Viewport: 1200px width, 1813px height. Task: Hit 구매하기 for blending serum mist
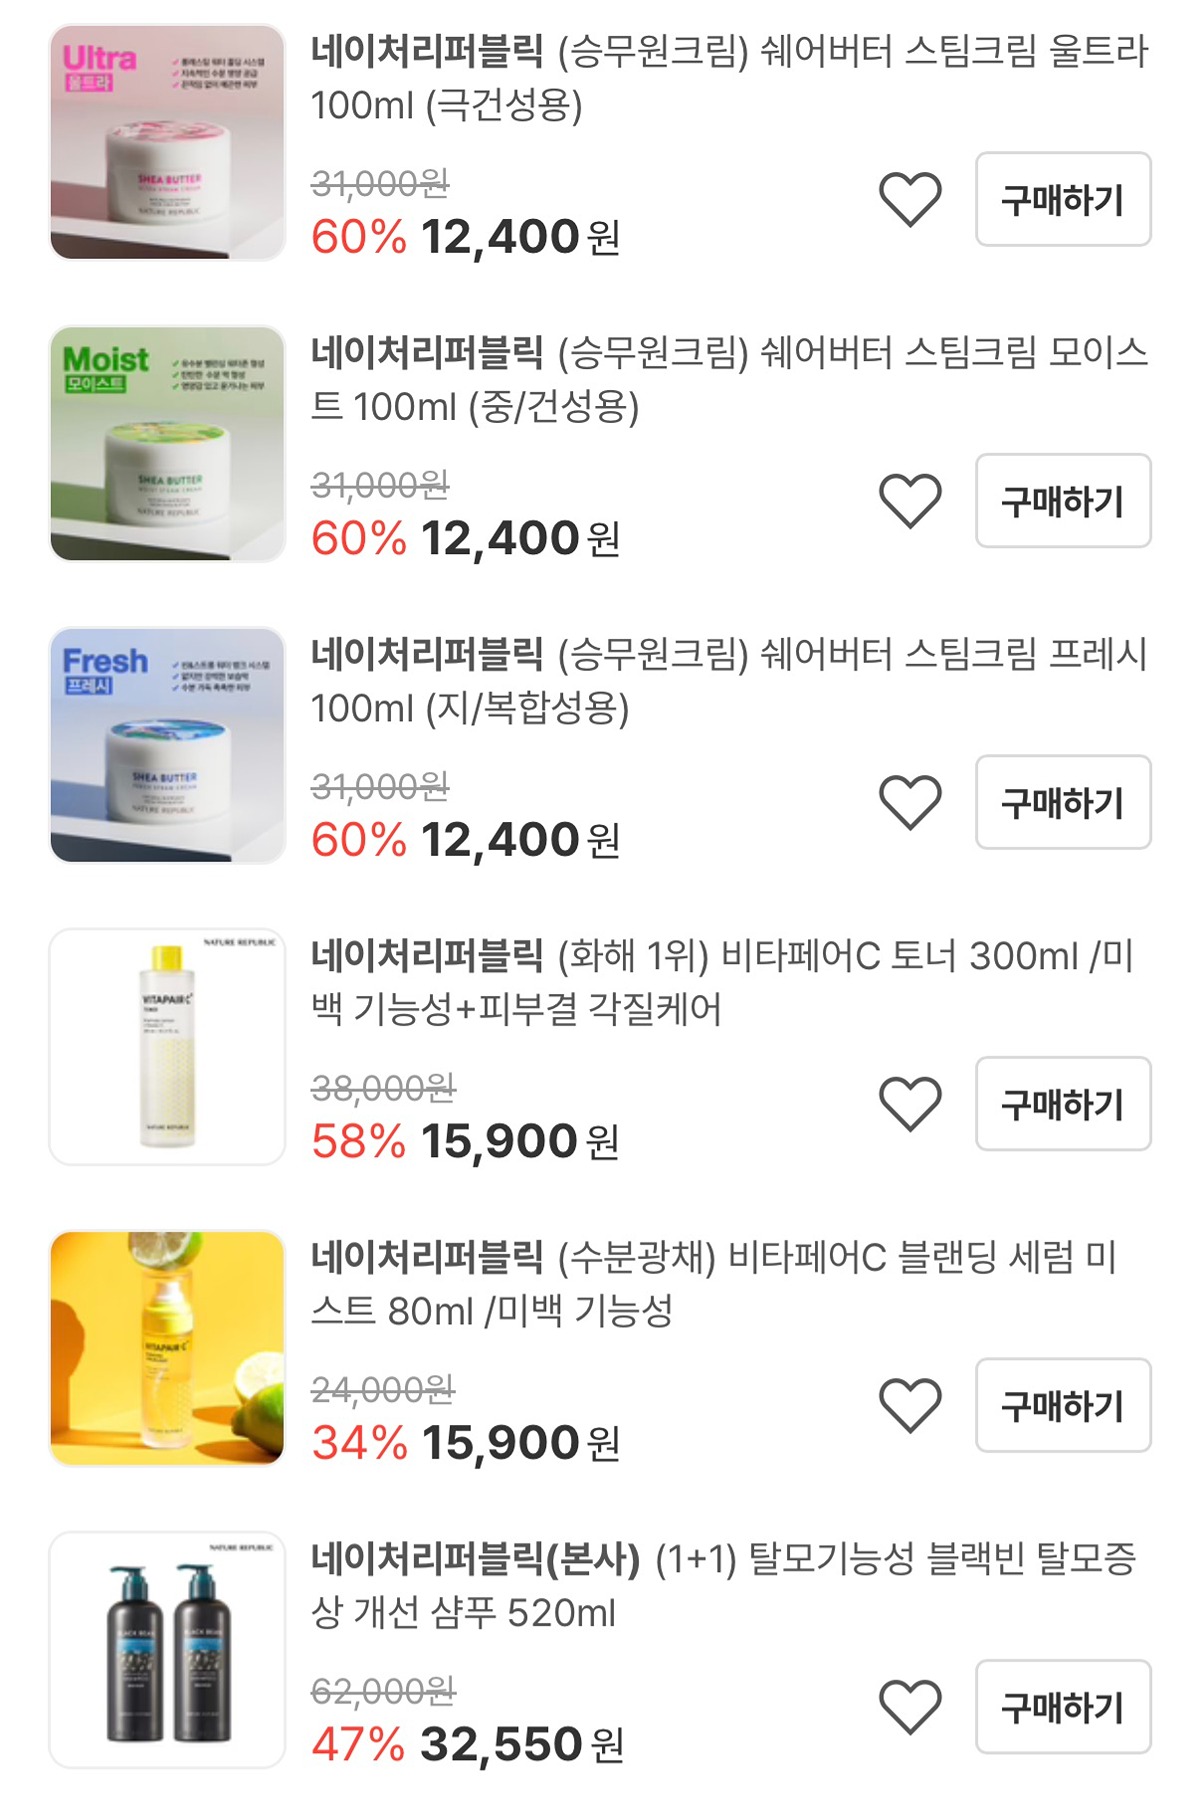[1062, 1405]
